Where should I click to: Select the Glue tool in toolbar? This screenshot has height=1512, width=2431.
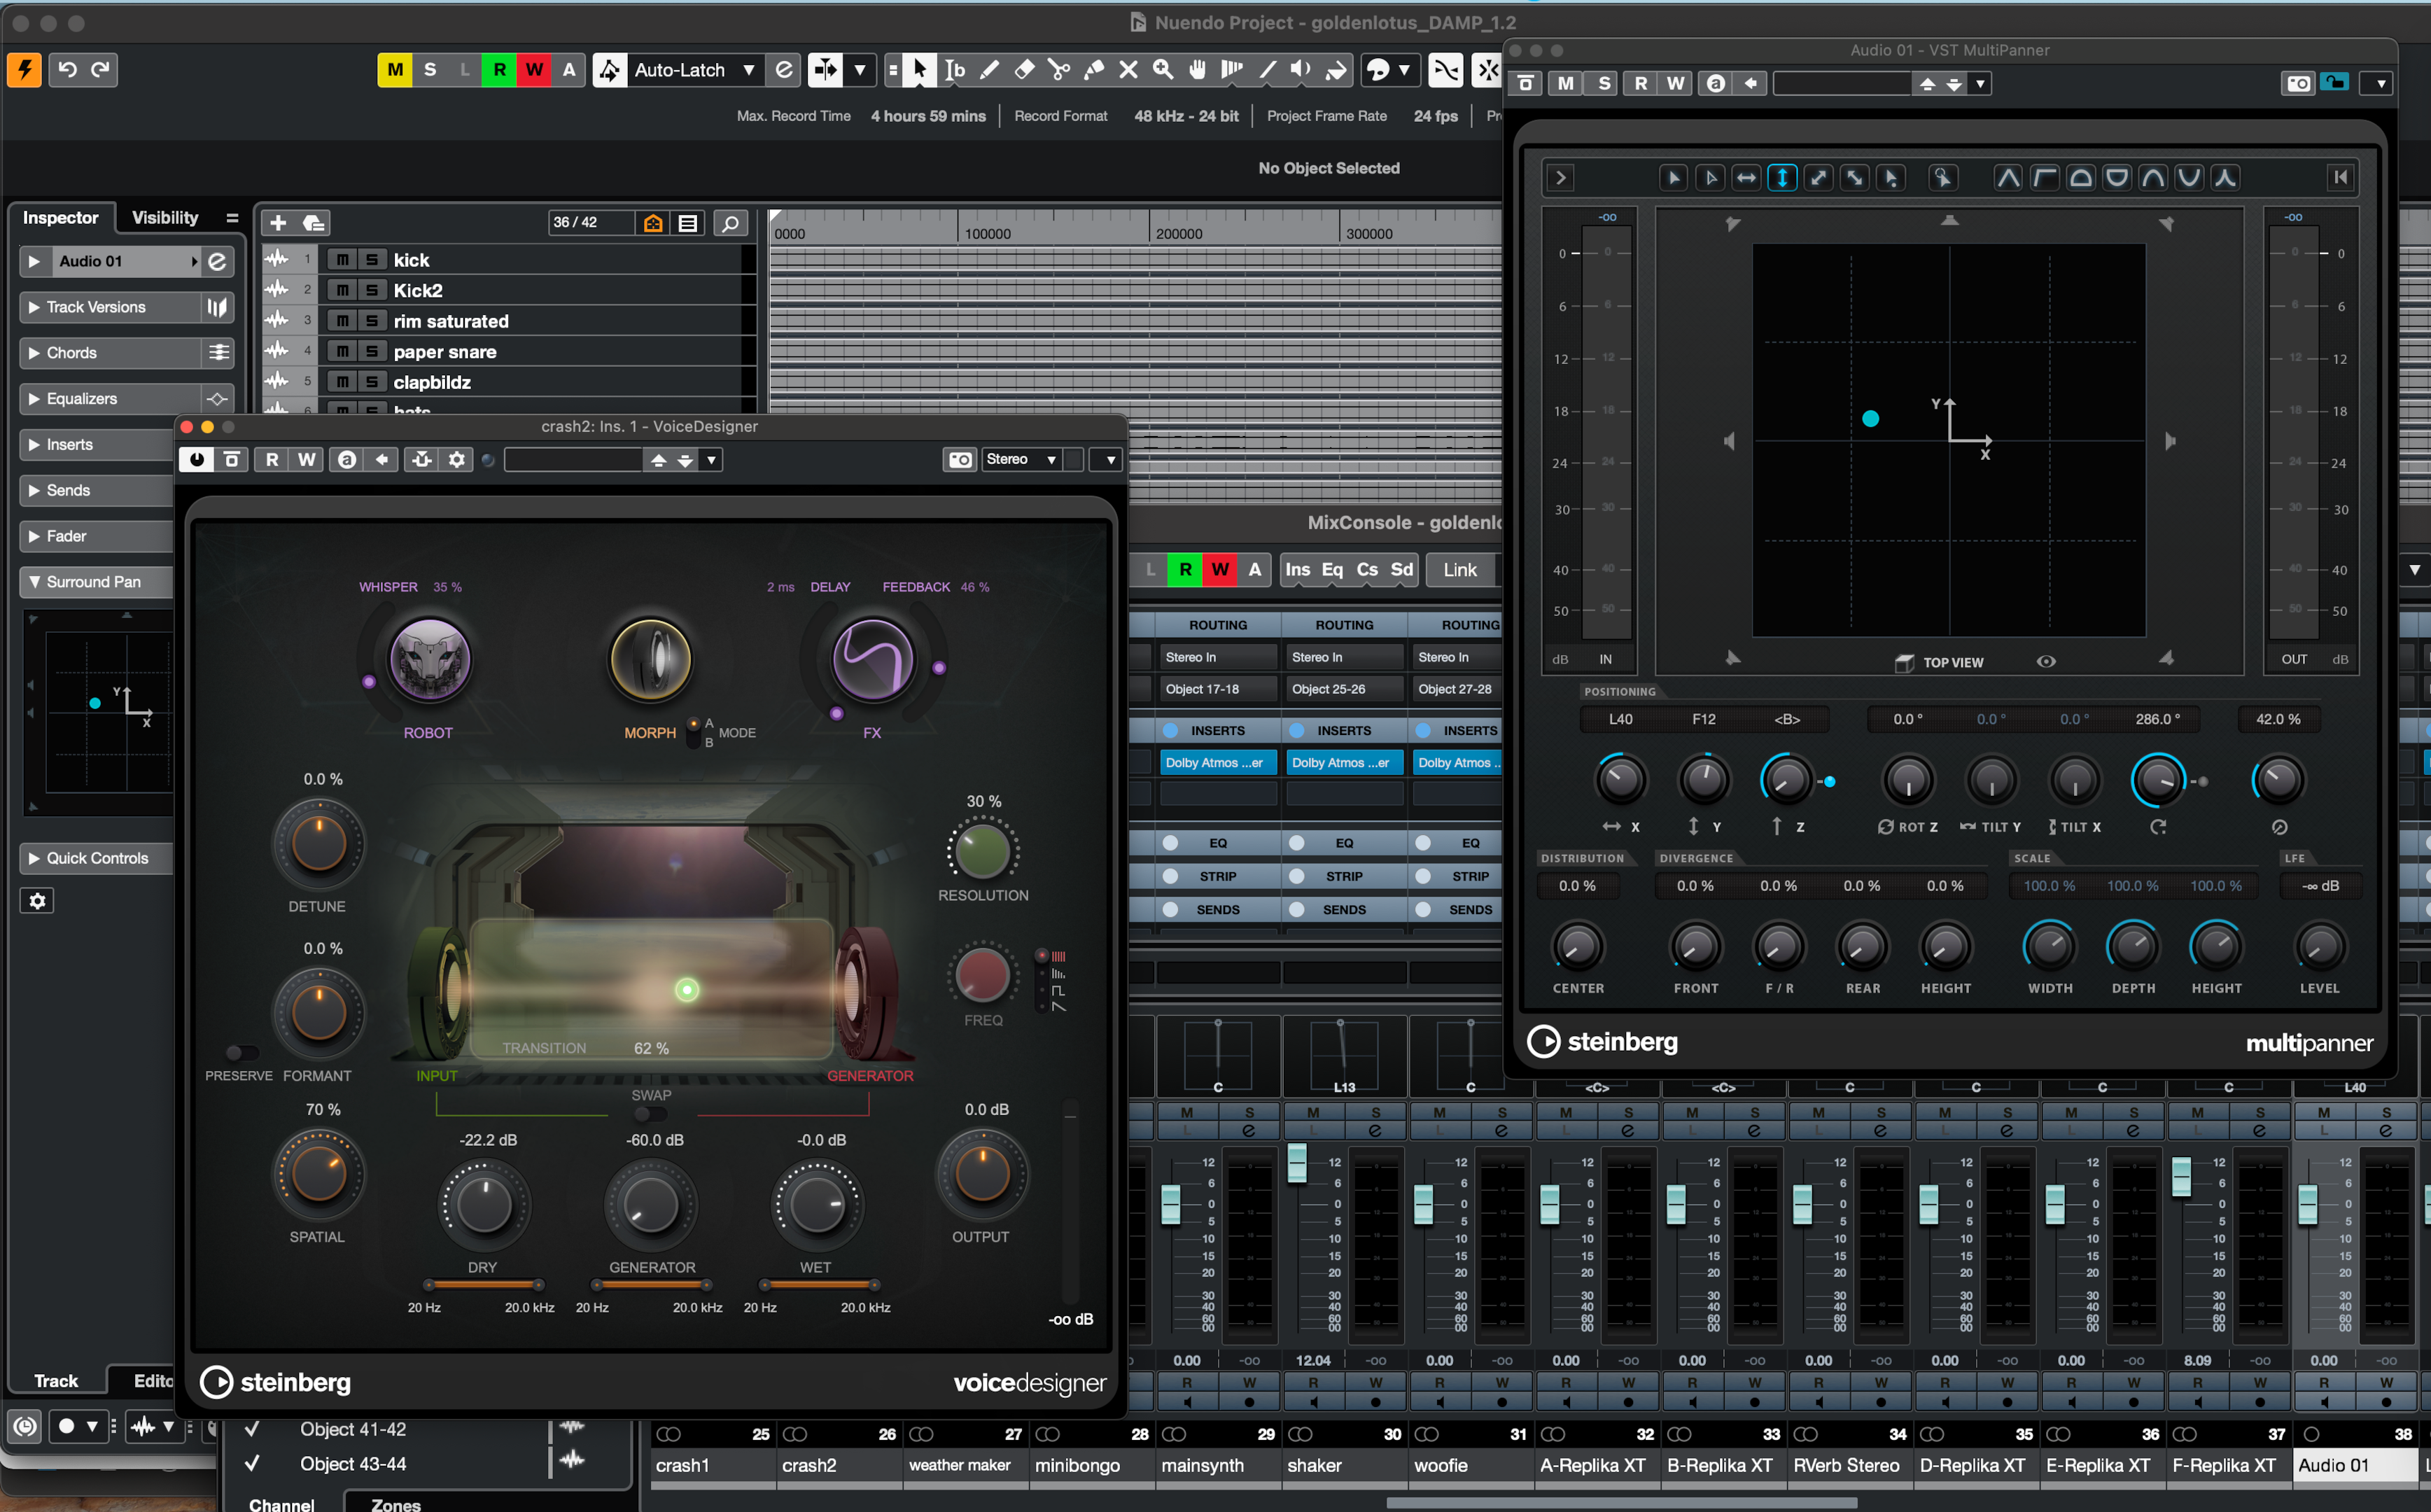(x=1093, y=69)
